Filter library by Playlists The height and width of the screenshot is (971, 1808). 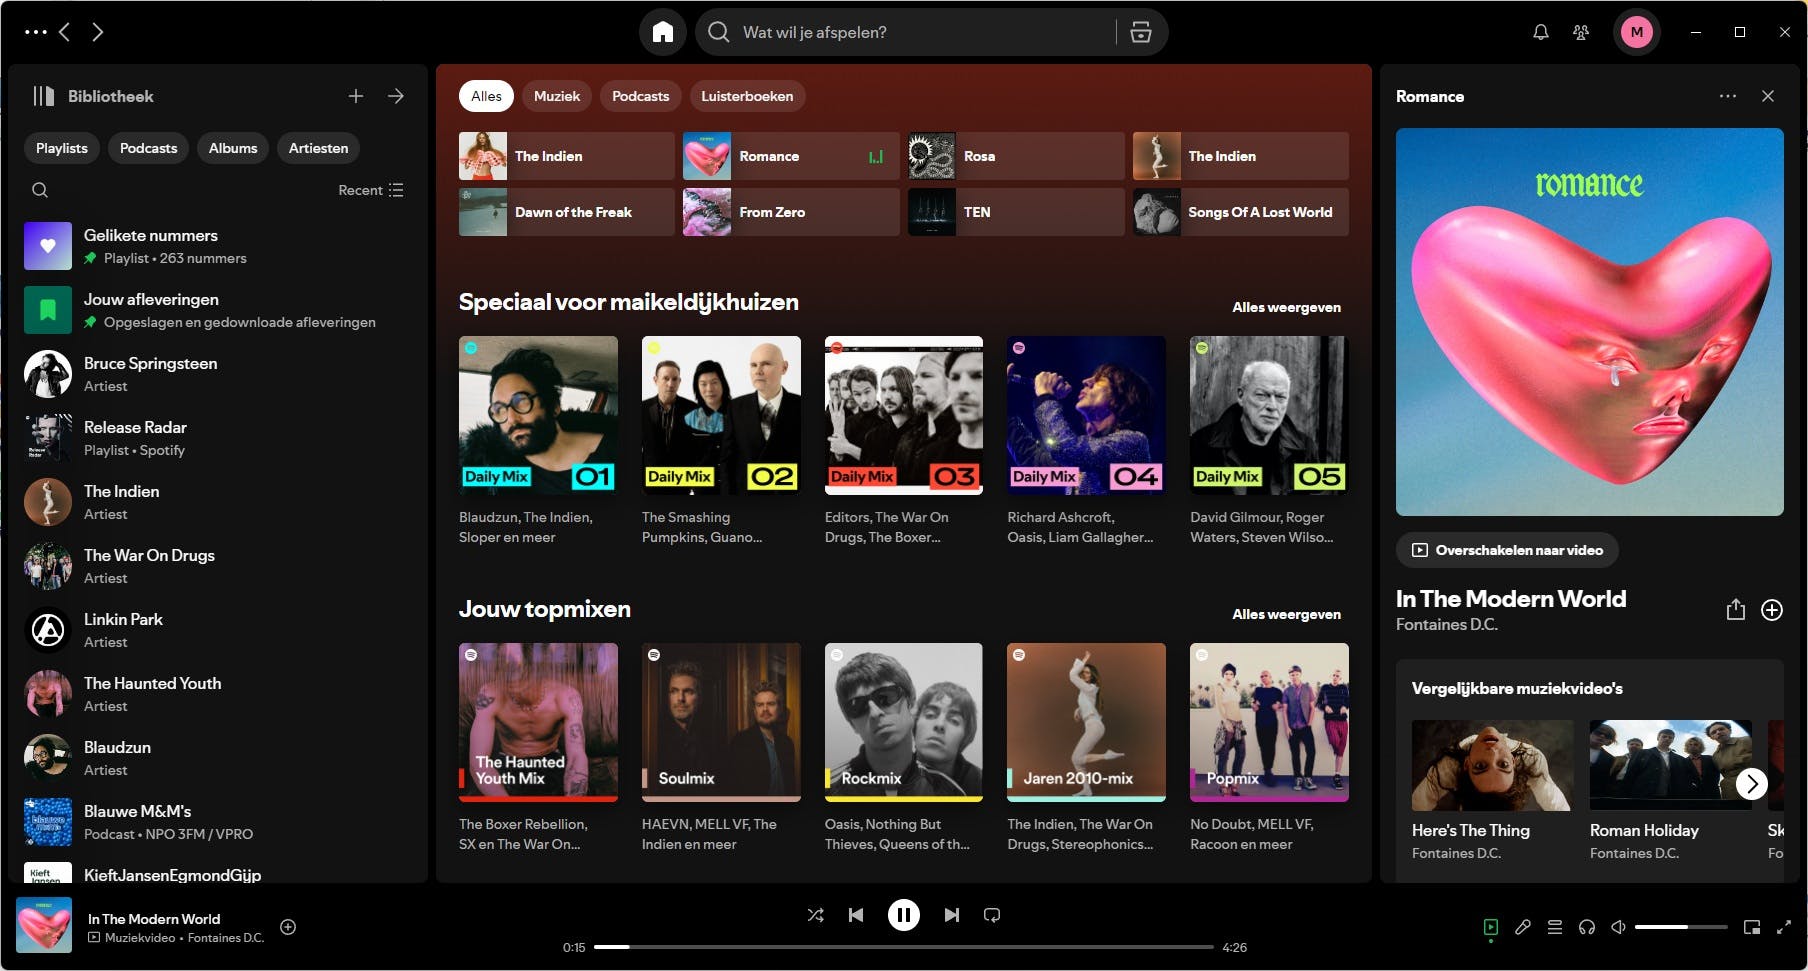pos(62,148)
